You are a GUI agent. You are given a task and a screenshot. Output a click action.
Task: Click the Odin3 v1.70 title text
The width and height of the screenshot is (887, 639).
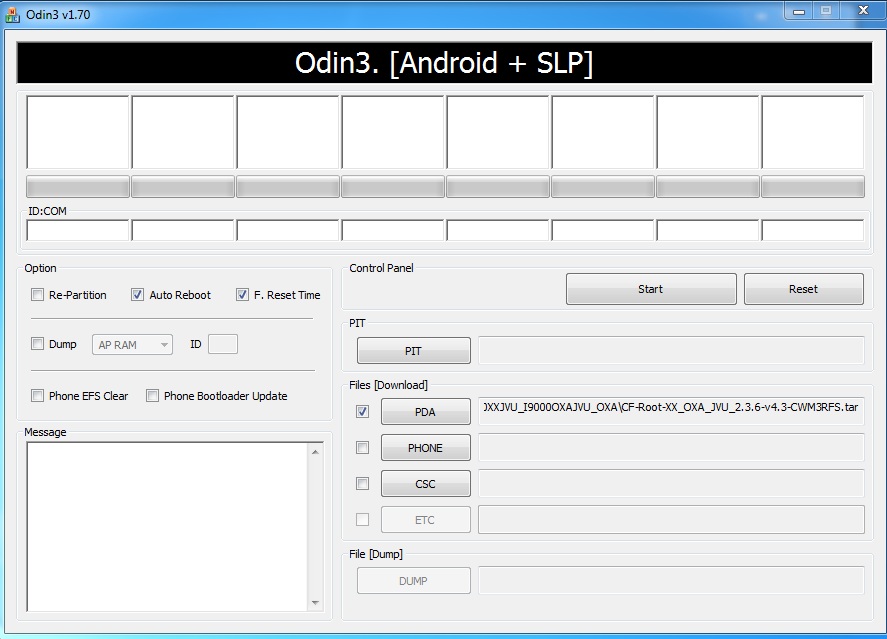coord(58,15)
